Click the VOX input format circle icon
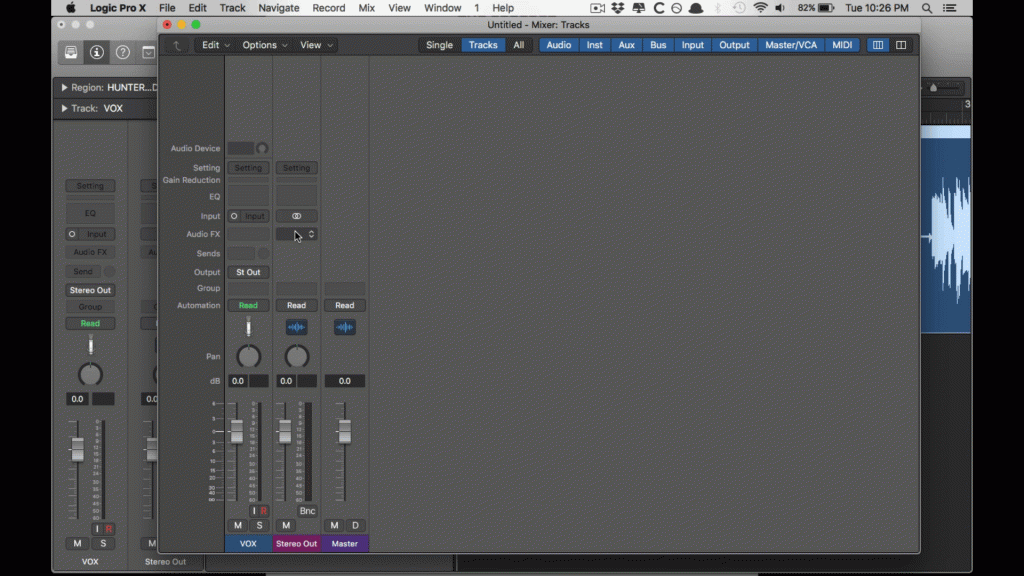The width and height of the screenshot is (1024, 576). point(234,216)
